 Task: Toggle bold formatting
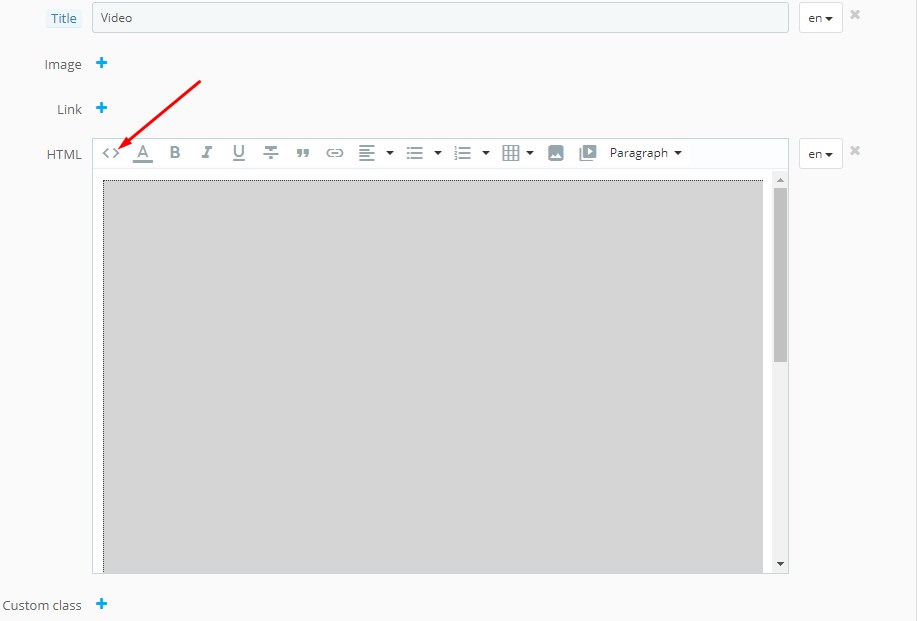click(175, 153)
